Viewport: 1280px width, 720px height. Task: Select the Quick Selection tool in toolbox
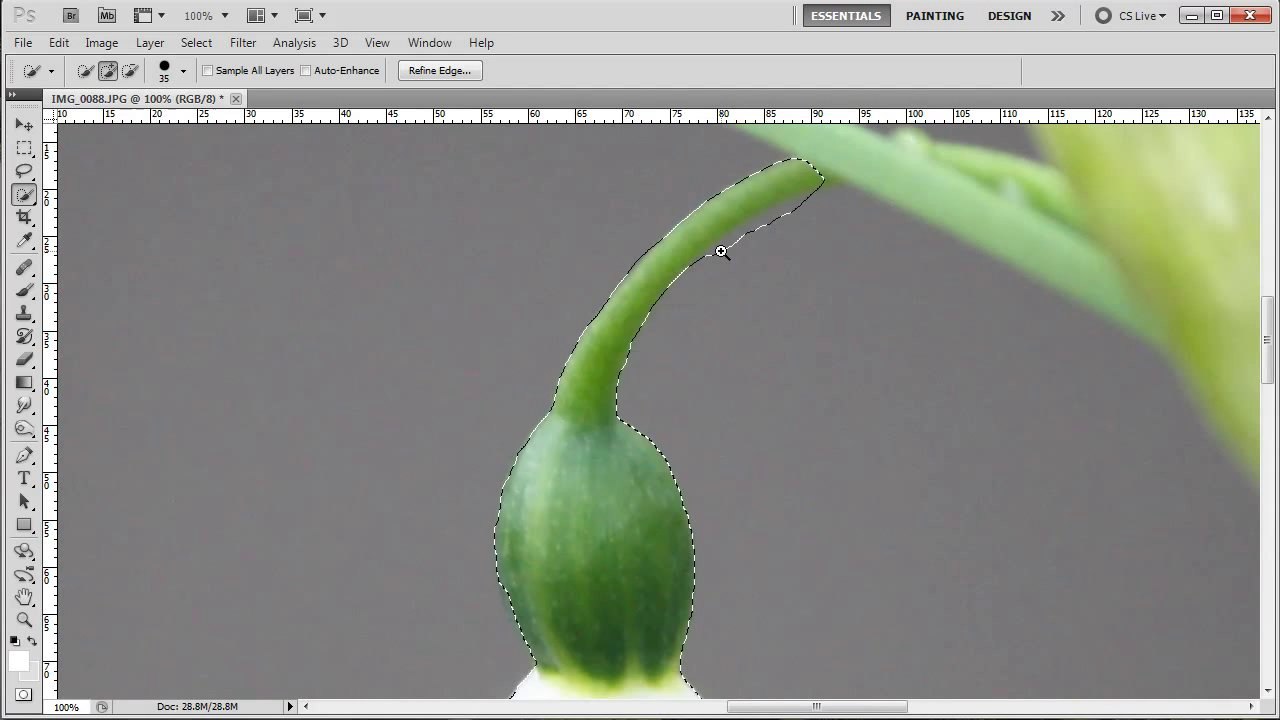(x=24, y=194)
